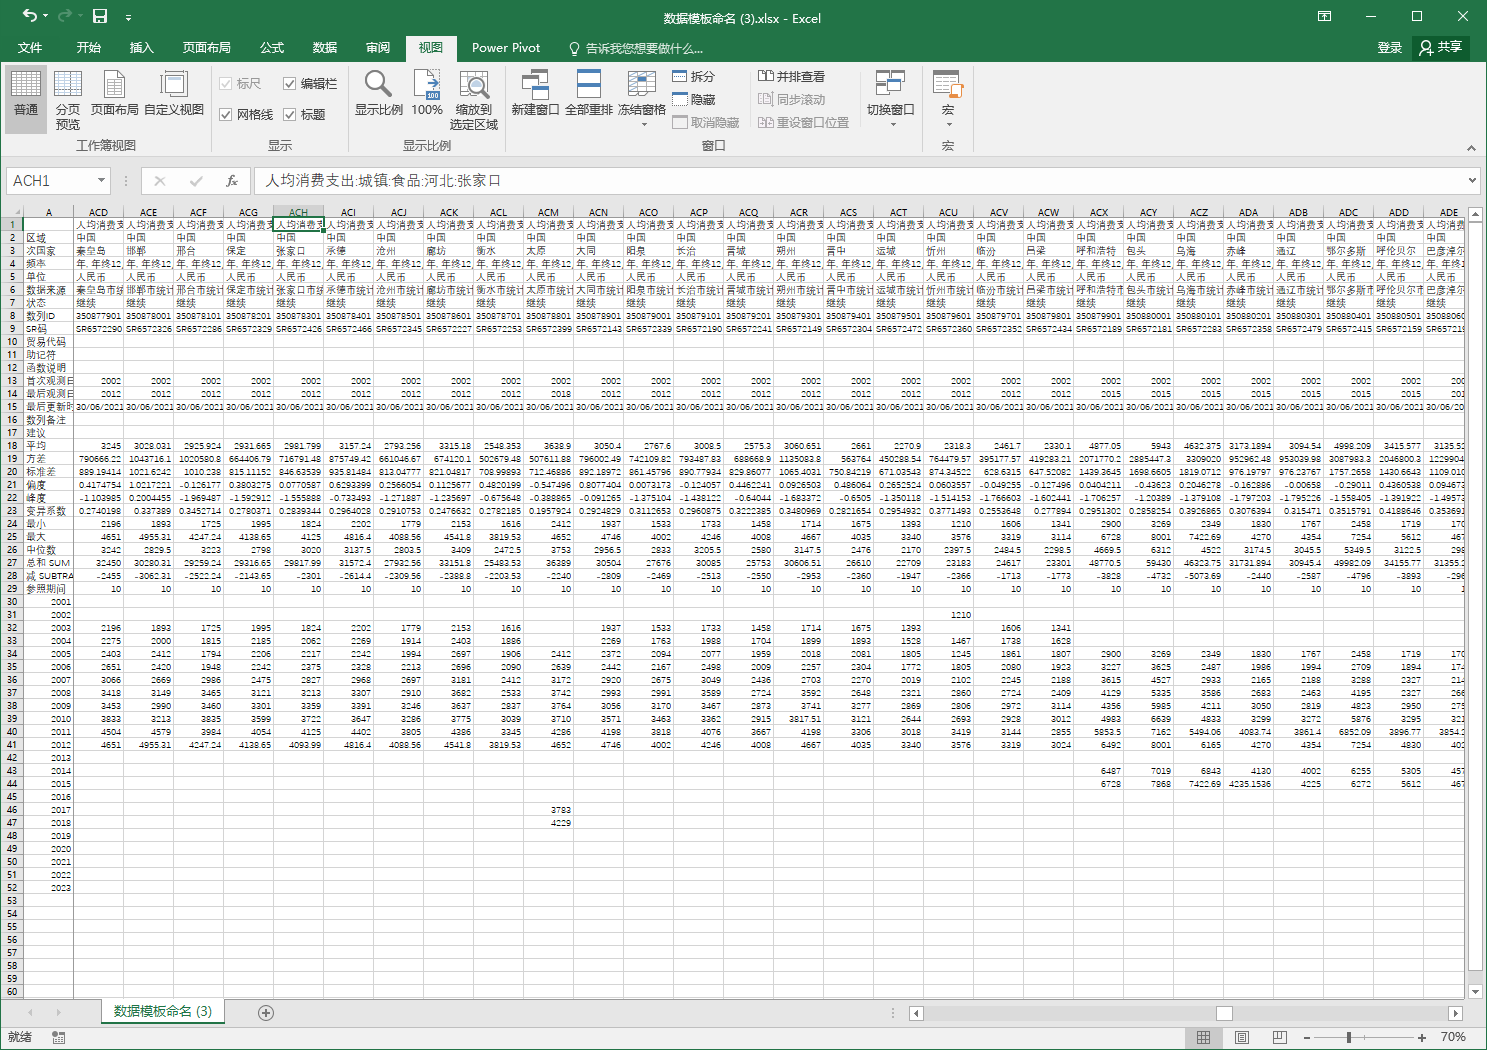Toggle the Gridlines checkbox
Viewport: 1487px width, 1050px height.
pyautogui.click(x=226, y=115)
